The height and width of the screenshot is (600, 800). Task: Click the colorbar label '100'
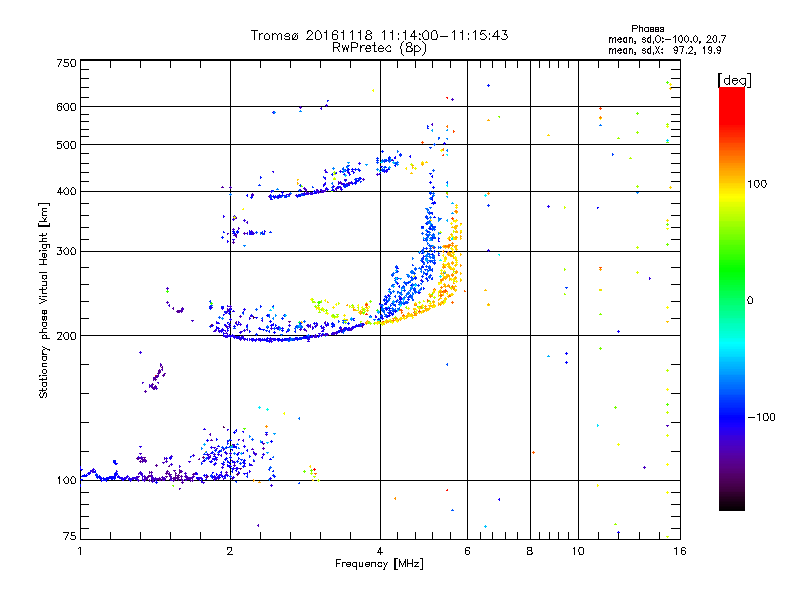tap(757, 184)
